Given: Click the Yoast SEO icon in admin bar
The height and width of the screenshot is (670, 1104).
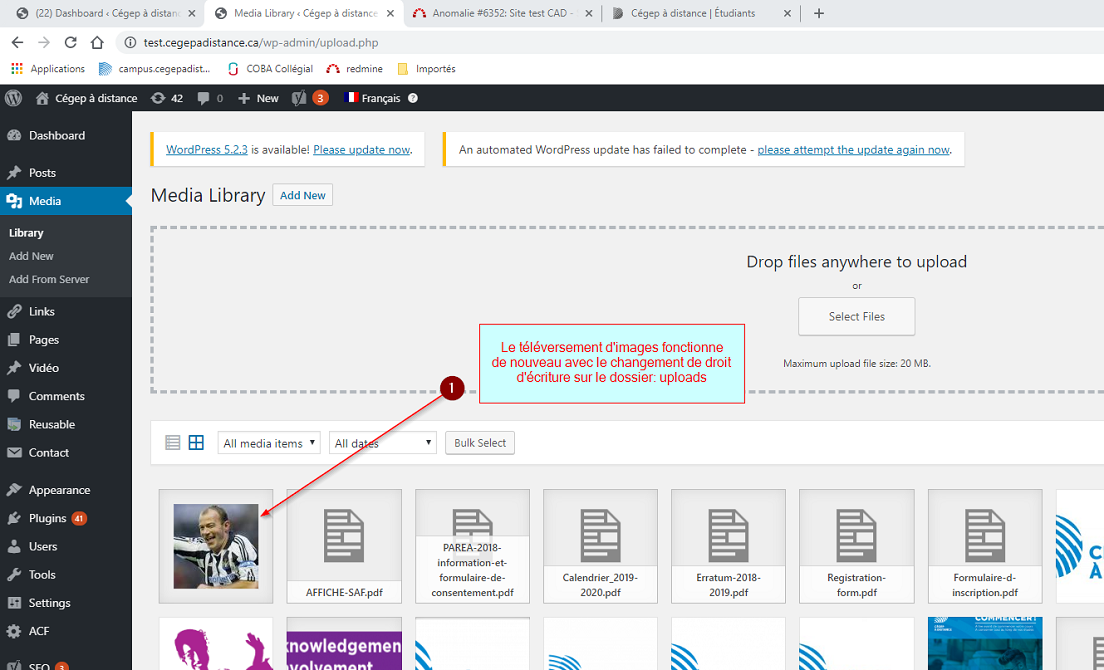Looking at the screenshot, I should point(300,98).
